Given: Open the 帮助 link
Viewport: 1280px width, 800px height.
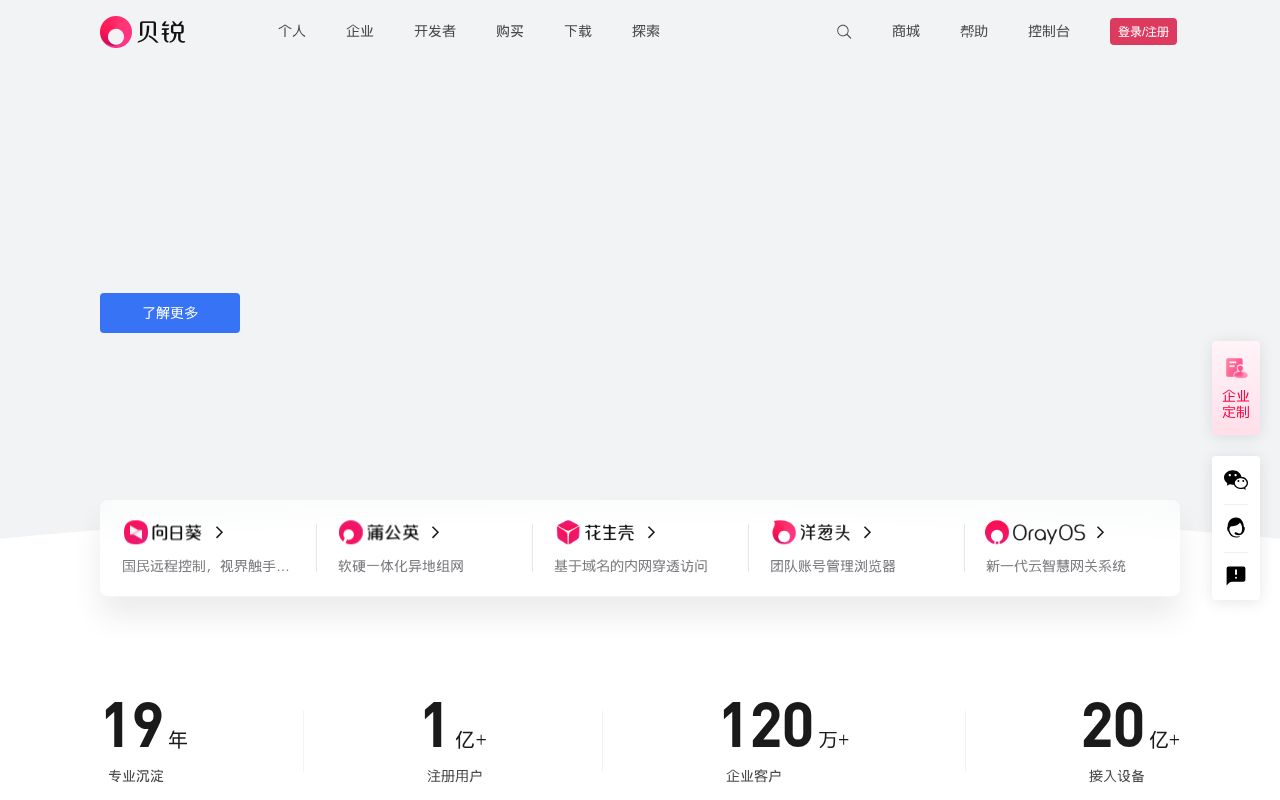Looking at the screenshot, I should 974,31.
